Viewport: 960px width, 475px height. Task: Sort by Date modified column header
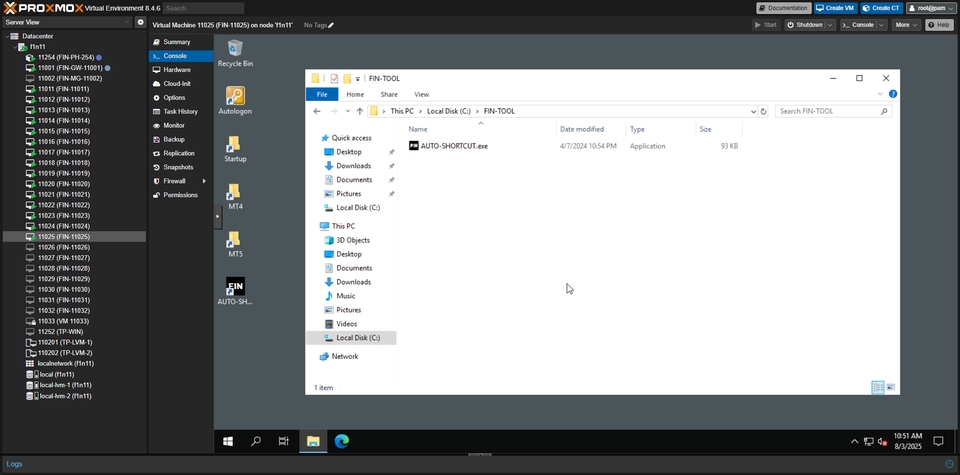(x=582, y=129)
